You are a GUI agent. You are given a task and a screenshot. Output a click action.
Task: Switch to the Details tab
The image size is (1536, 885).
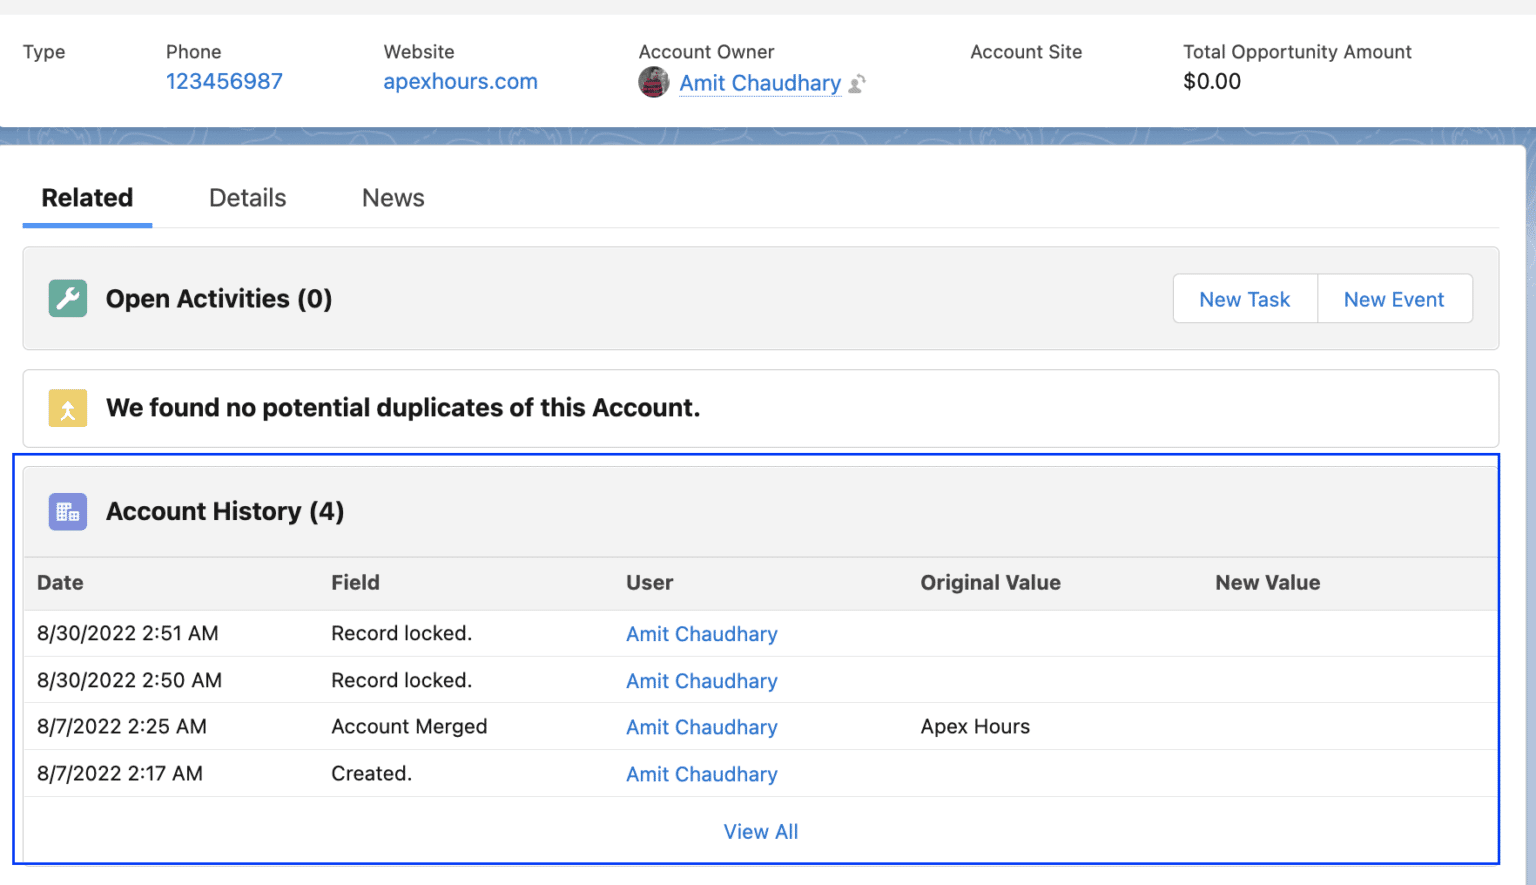[x=247, y=198]
